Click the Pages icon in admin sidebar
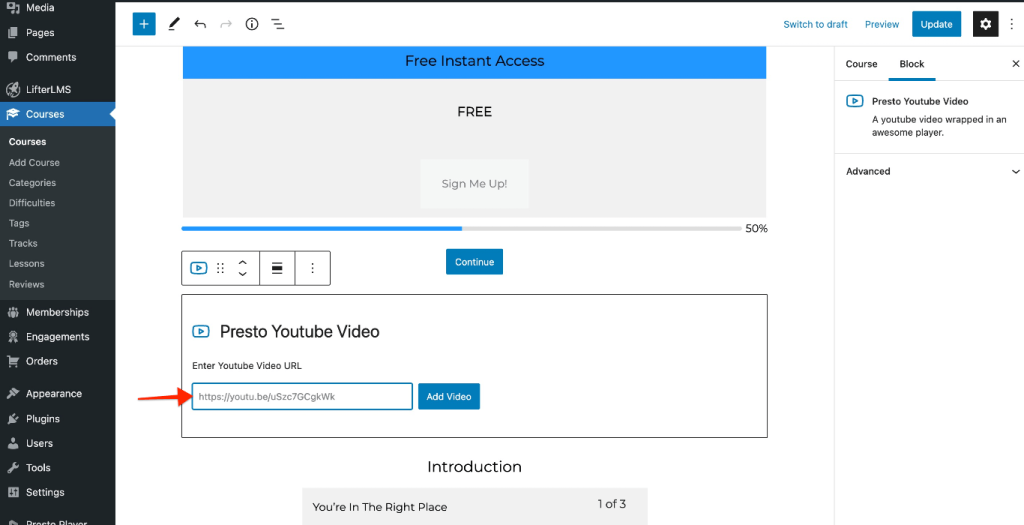 pyautogui.click(x=12, y=33)
